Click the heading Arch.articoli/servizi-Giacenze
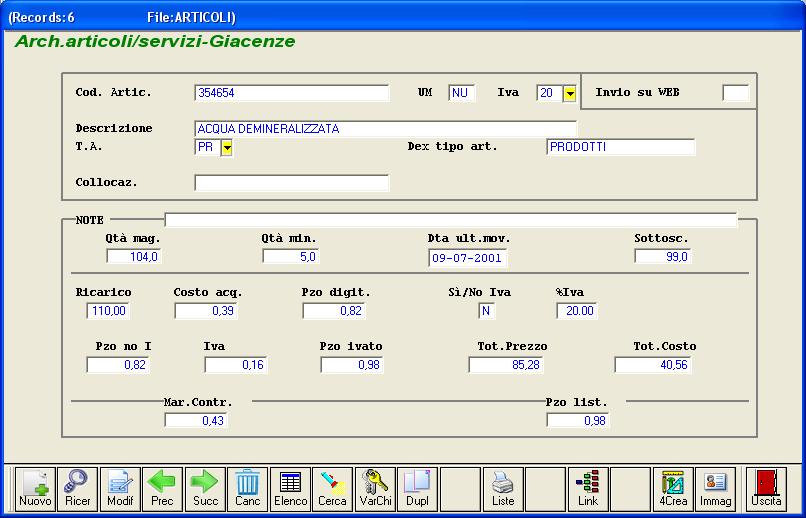The height and width of the screenshot is (518, 806). [x=155, y=41]
